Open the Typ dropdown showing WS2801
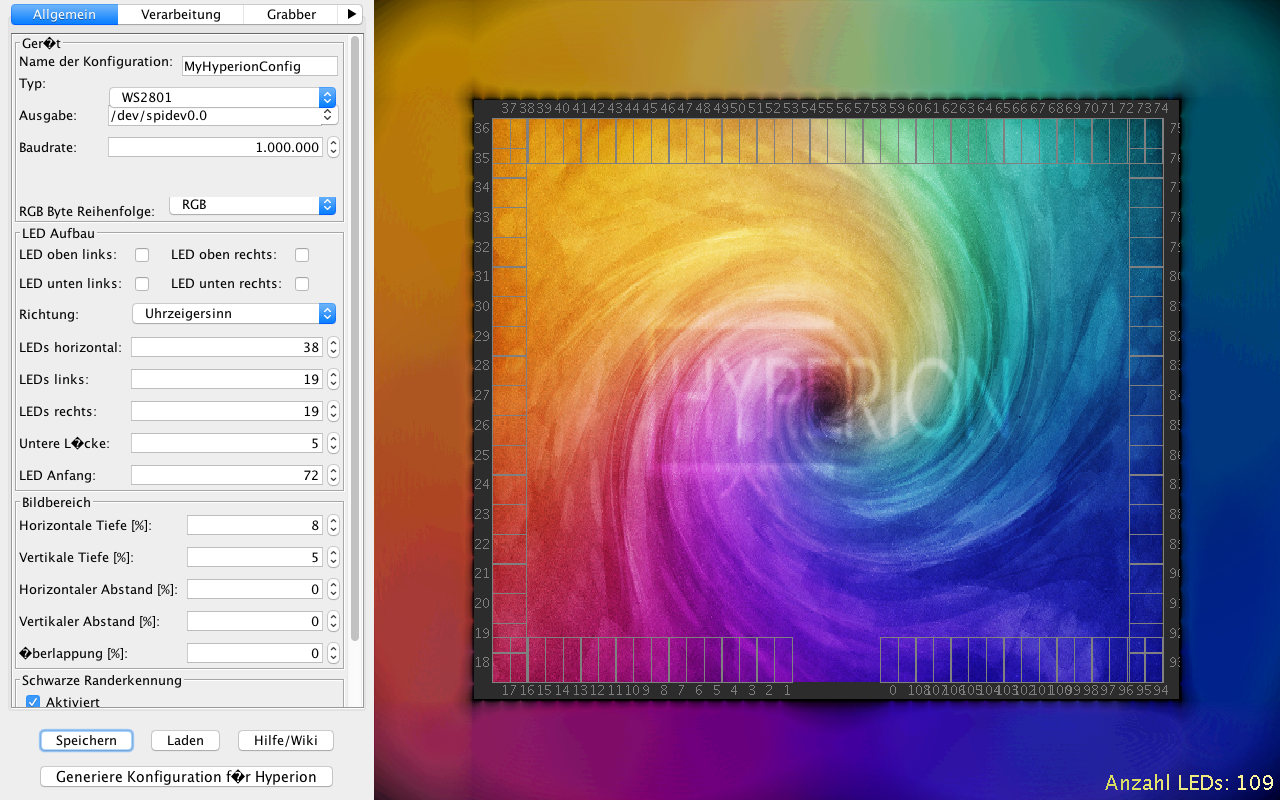The image size is (1280, 800). click(222, 97)
